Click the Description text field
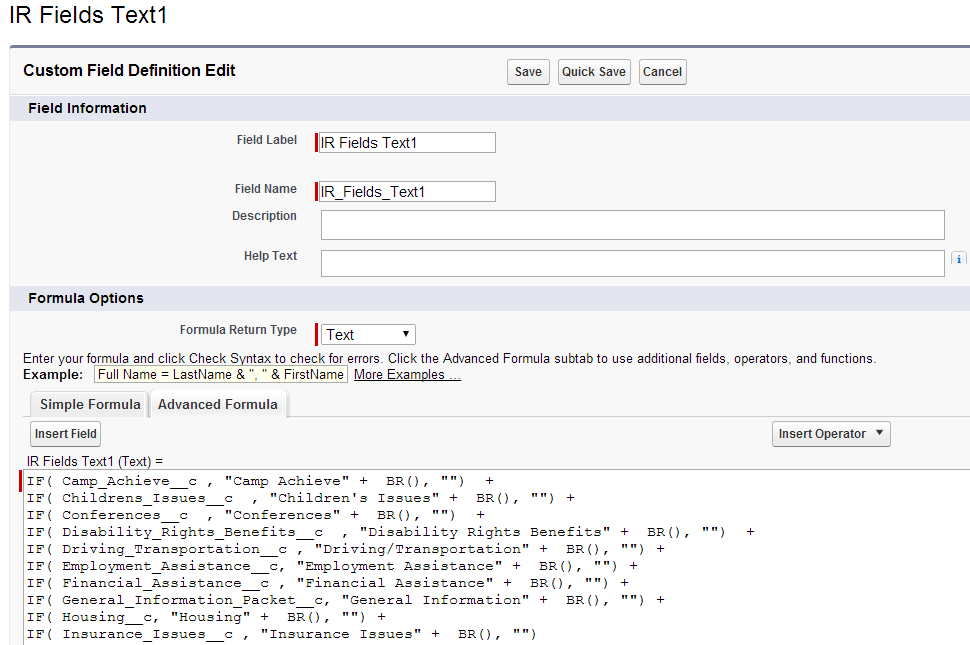This screenshot has height=645, width=970. click(630, 224)
